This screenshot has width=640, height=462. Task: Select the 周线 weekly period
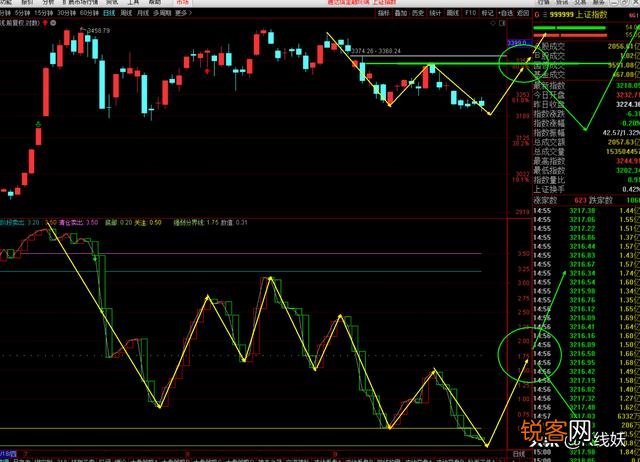pyautogui.click(x=126, y=13)
